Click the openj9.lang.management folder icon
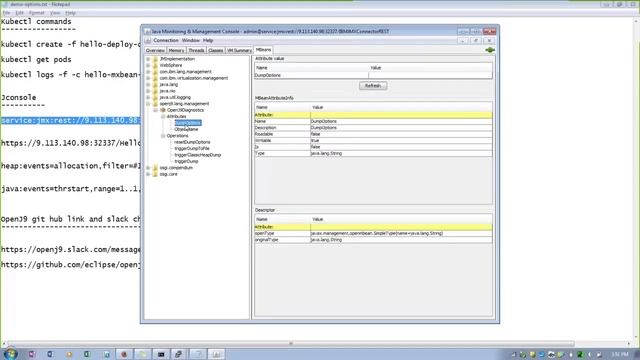Image resolution: width=640 pixels, height=360 pixels. pos(155,104)
